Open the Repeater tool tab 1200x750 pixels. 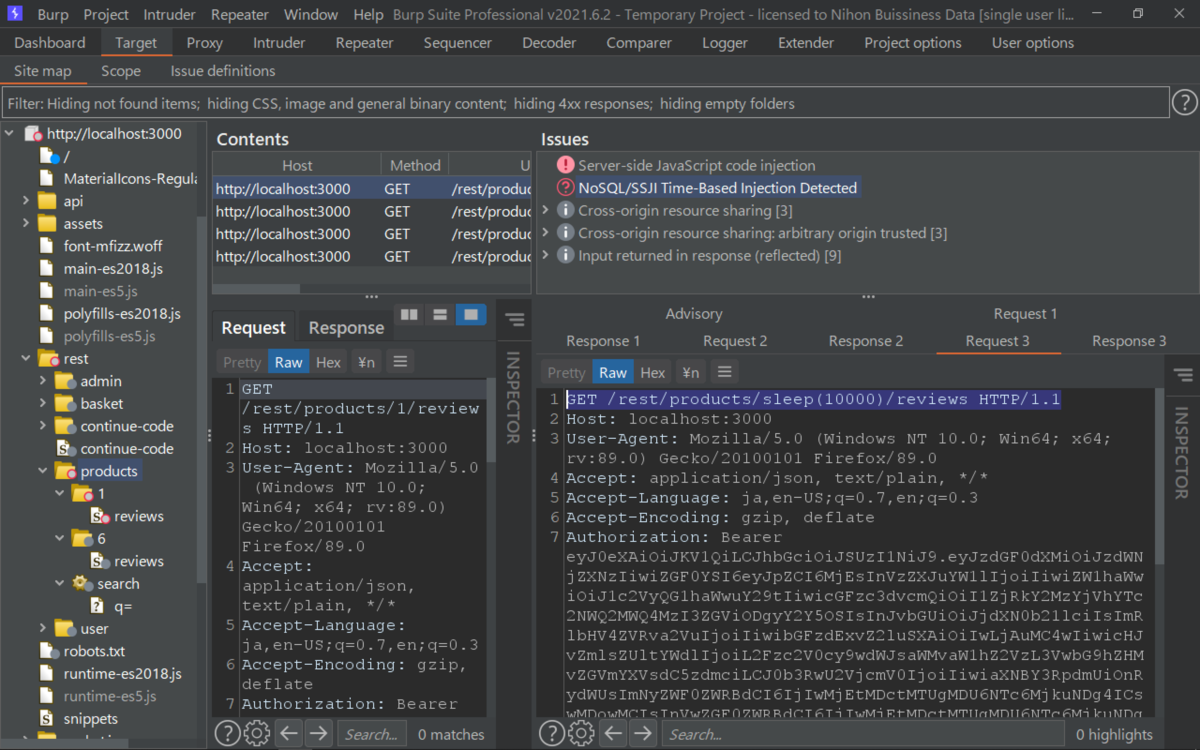(364, 43)
